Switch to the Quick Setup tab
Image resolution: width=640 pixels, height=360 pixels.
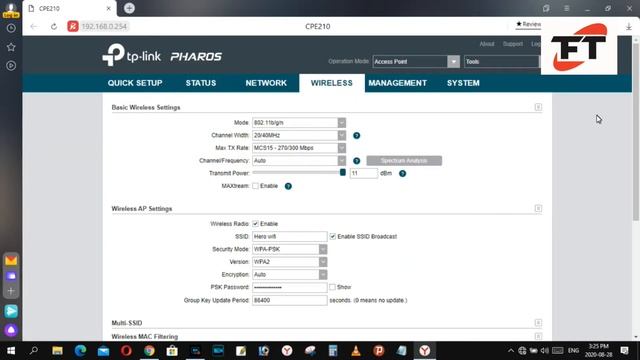click(x=135, y=83)
